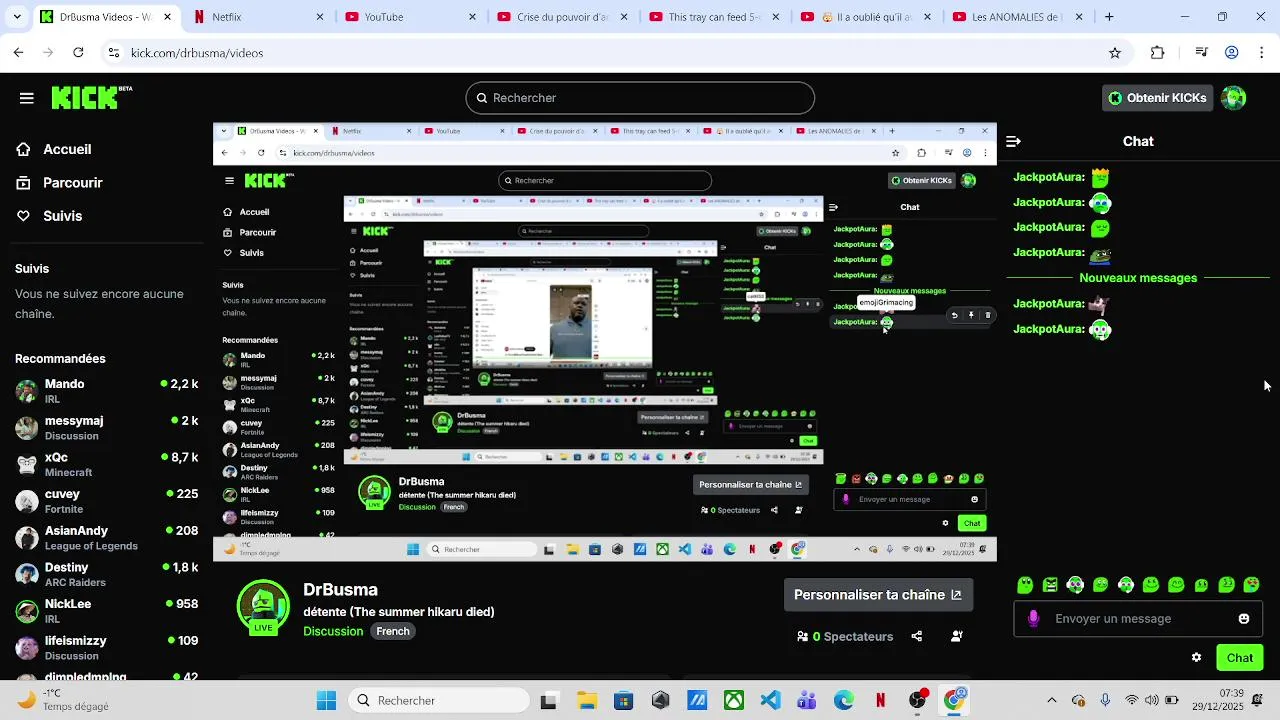Click DrBusma live avatar below the video

pos(263,606)
